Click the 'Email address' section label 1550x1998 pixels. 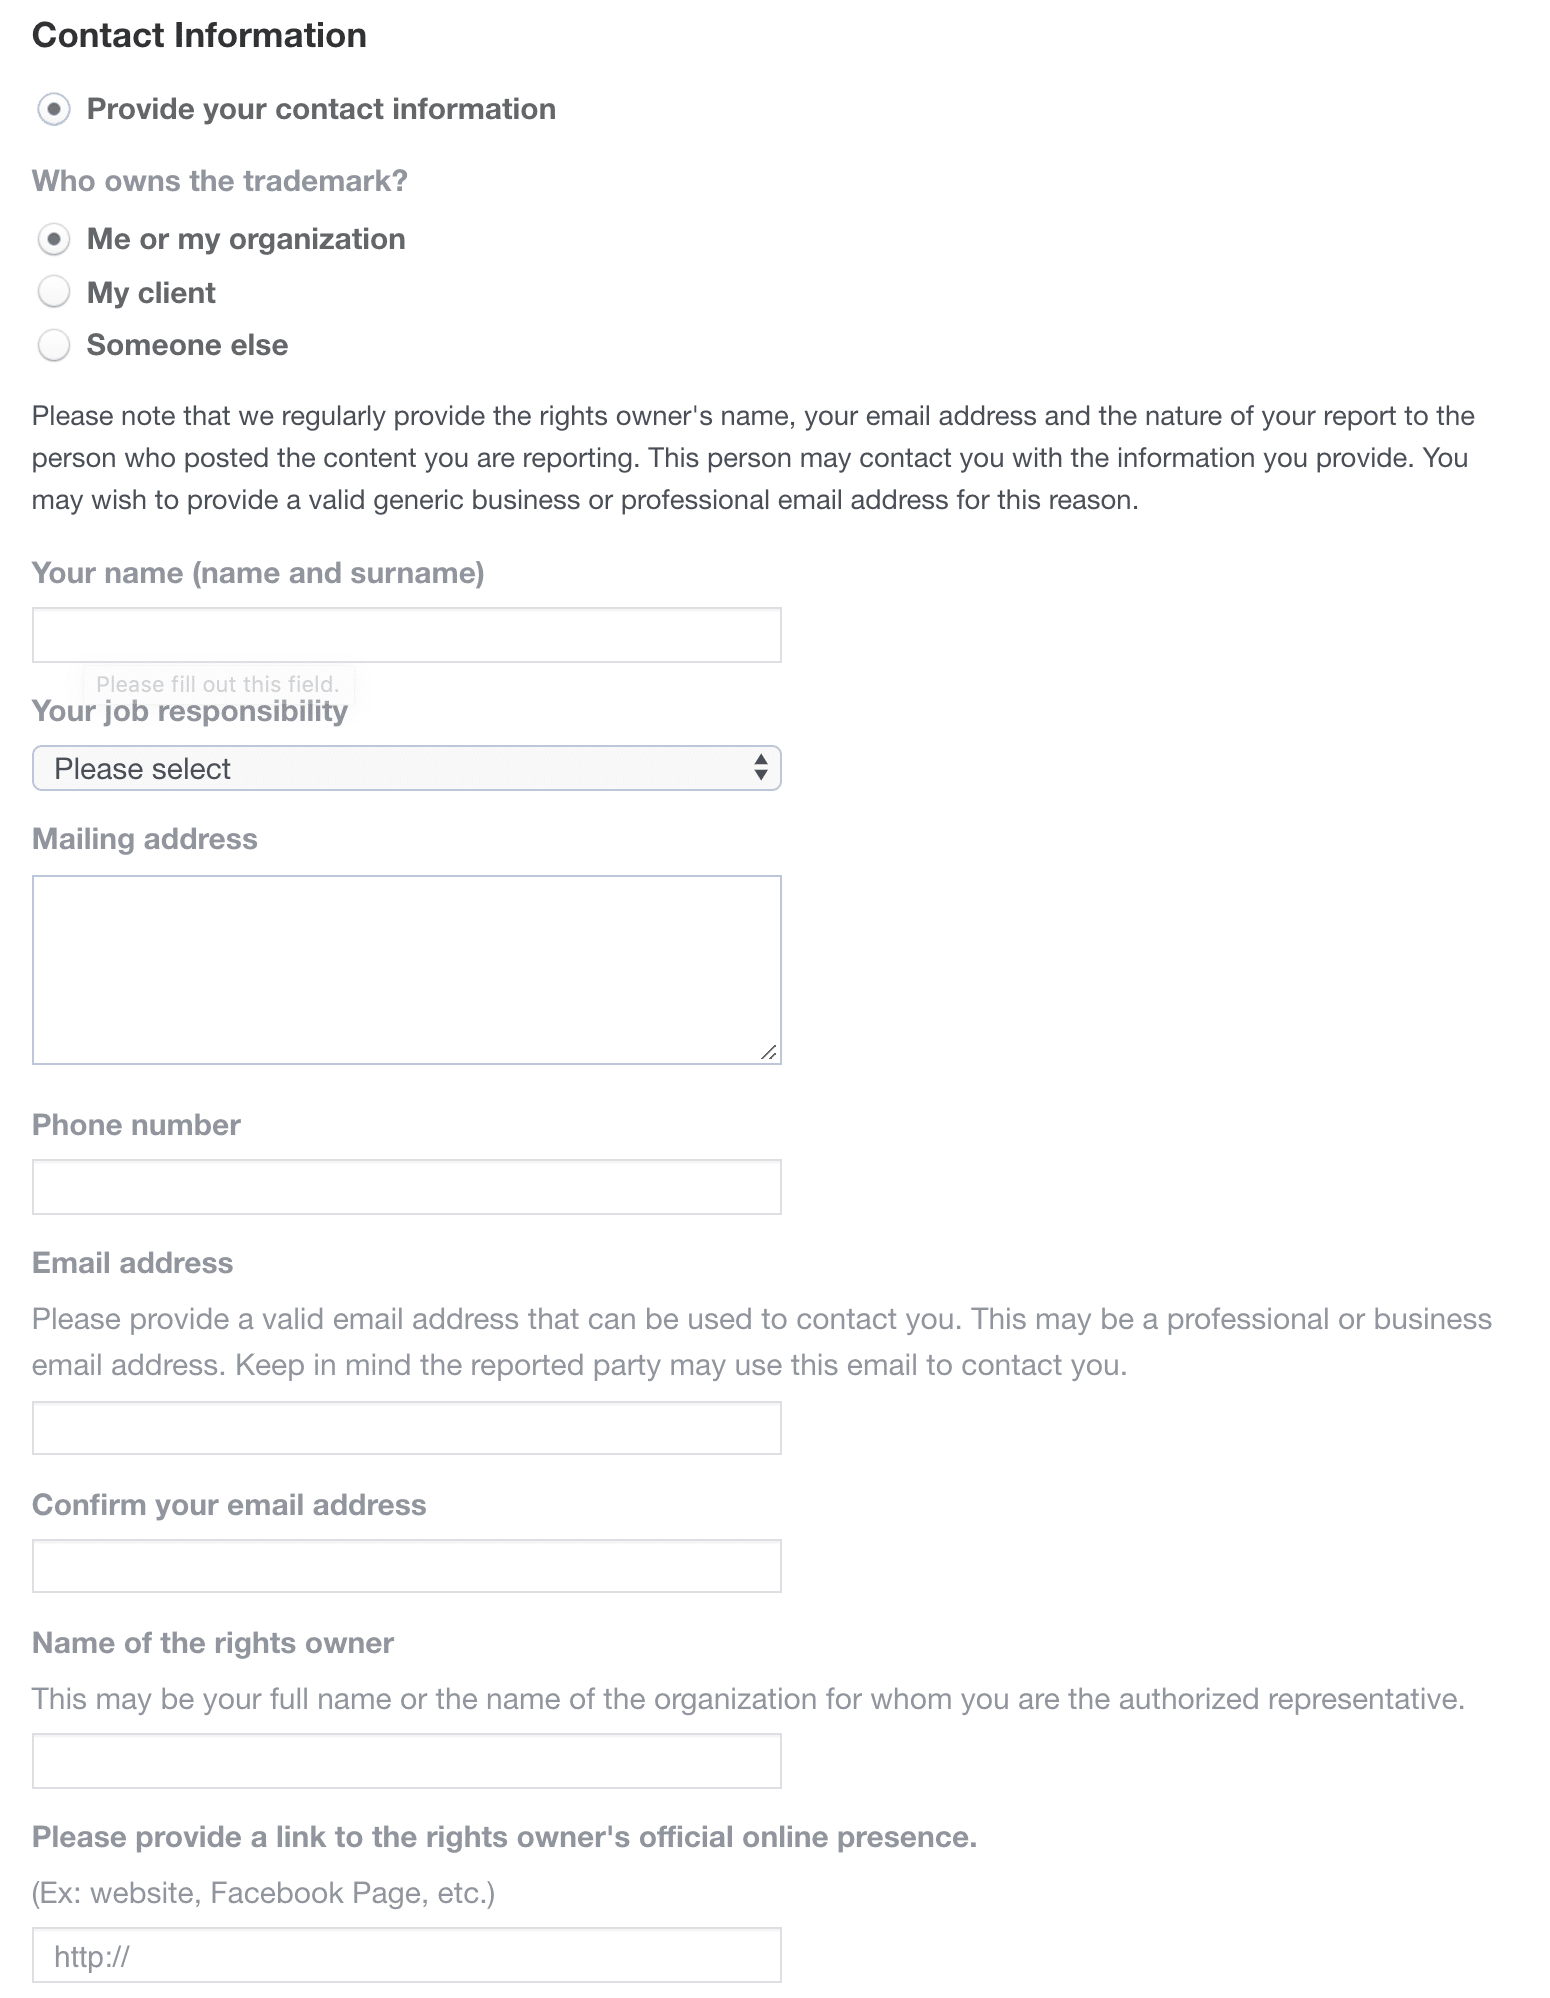[x=132, y=1263]
